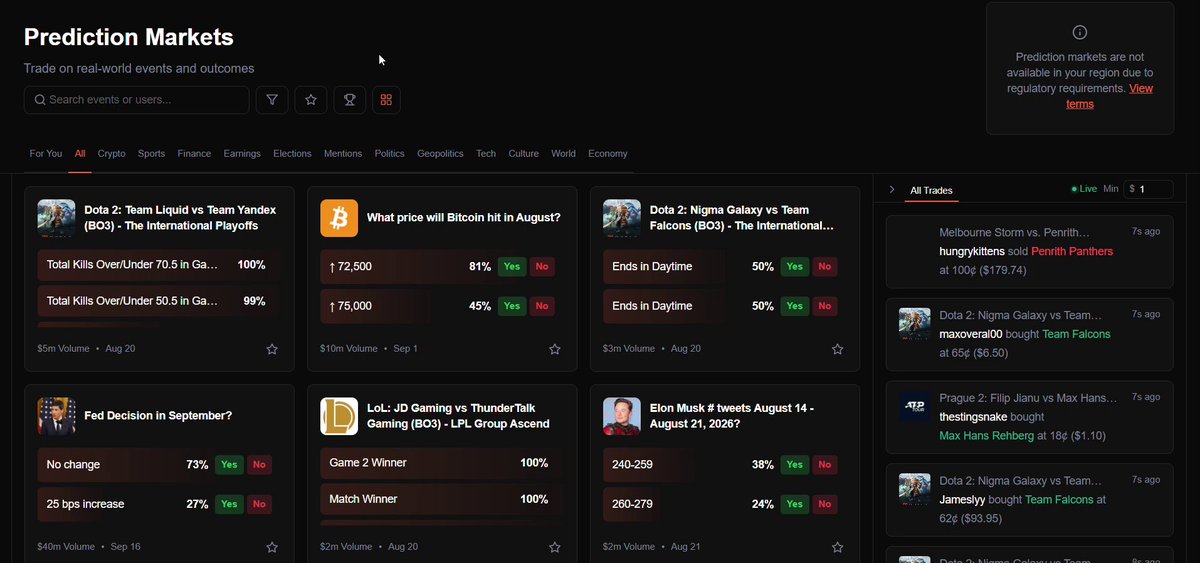Image resolution: width=1200 pixels, height=563 pixels.
Task: Switch to the Culture tab
Action: (523, 154)
